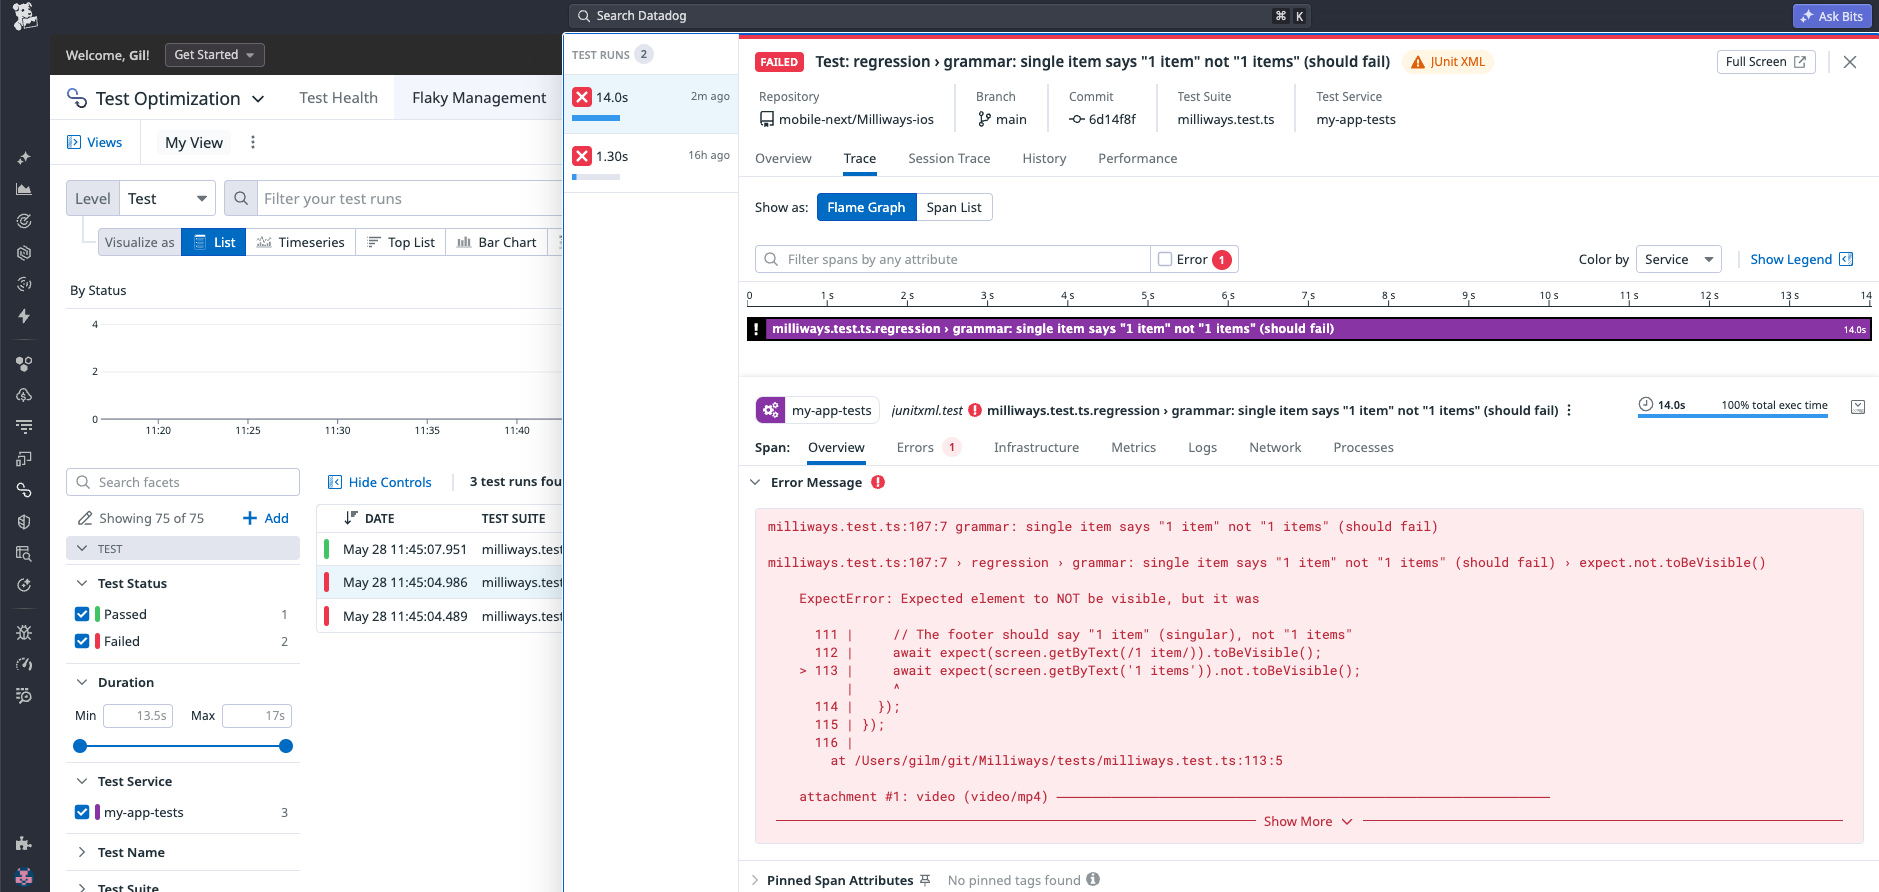Select the failed 1.30s test run

[651, 163]
